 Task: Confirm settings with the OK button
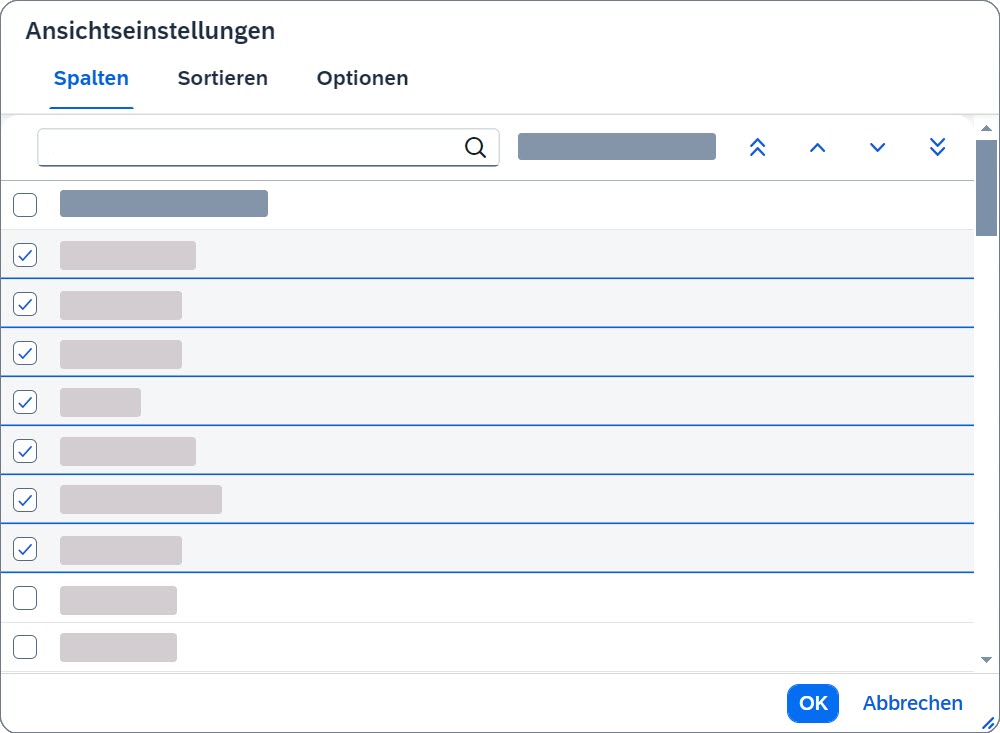[812, 703]
